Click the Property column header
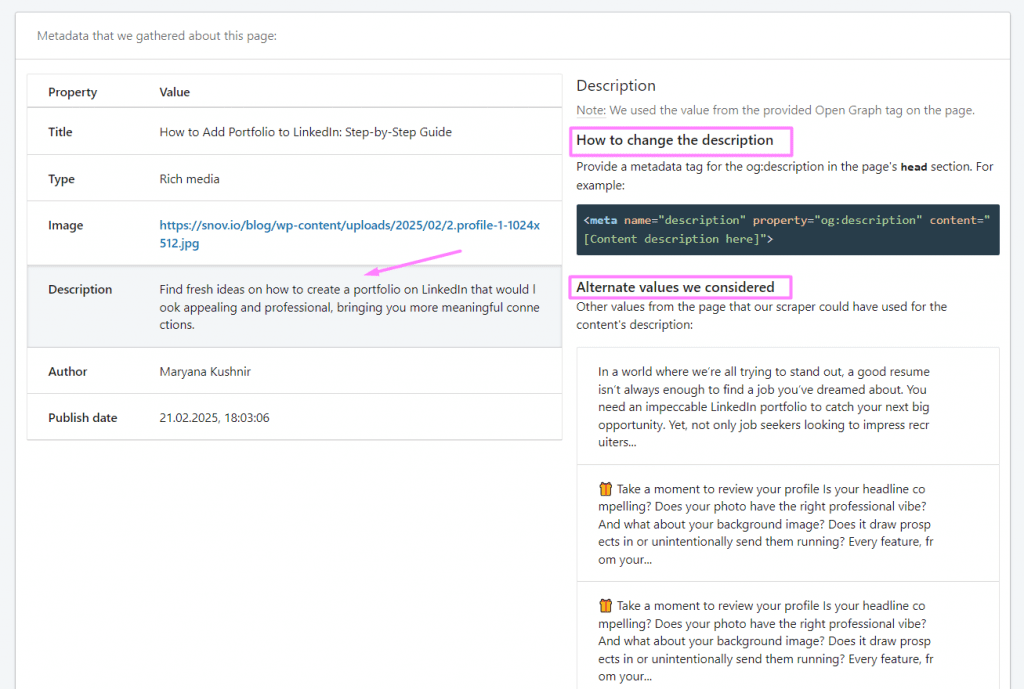This screenshot has height=689, width=1024. [x=71, y=91]
